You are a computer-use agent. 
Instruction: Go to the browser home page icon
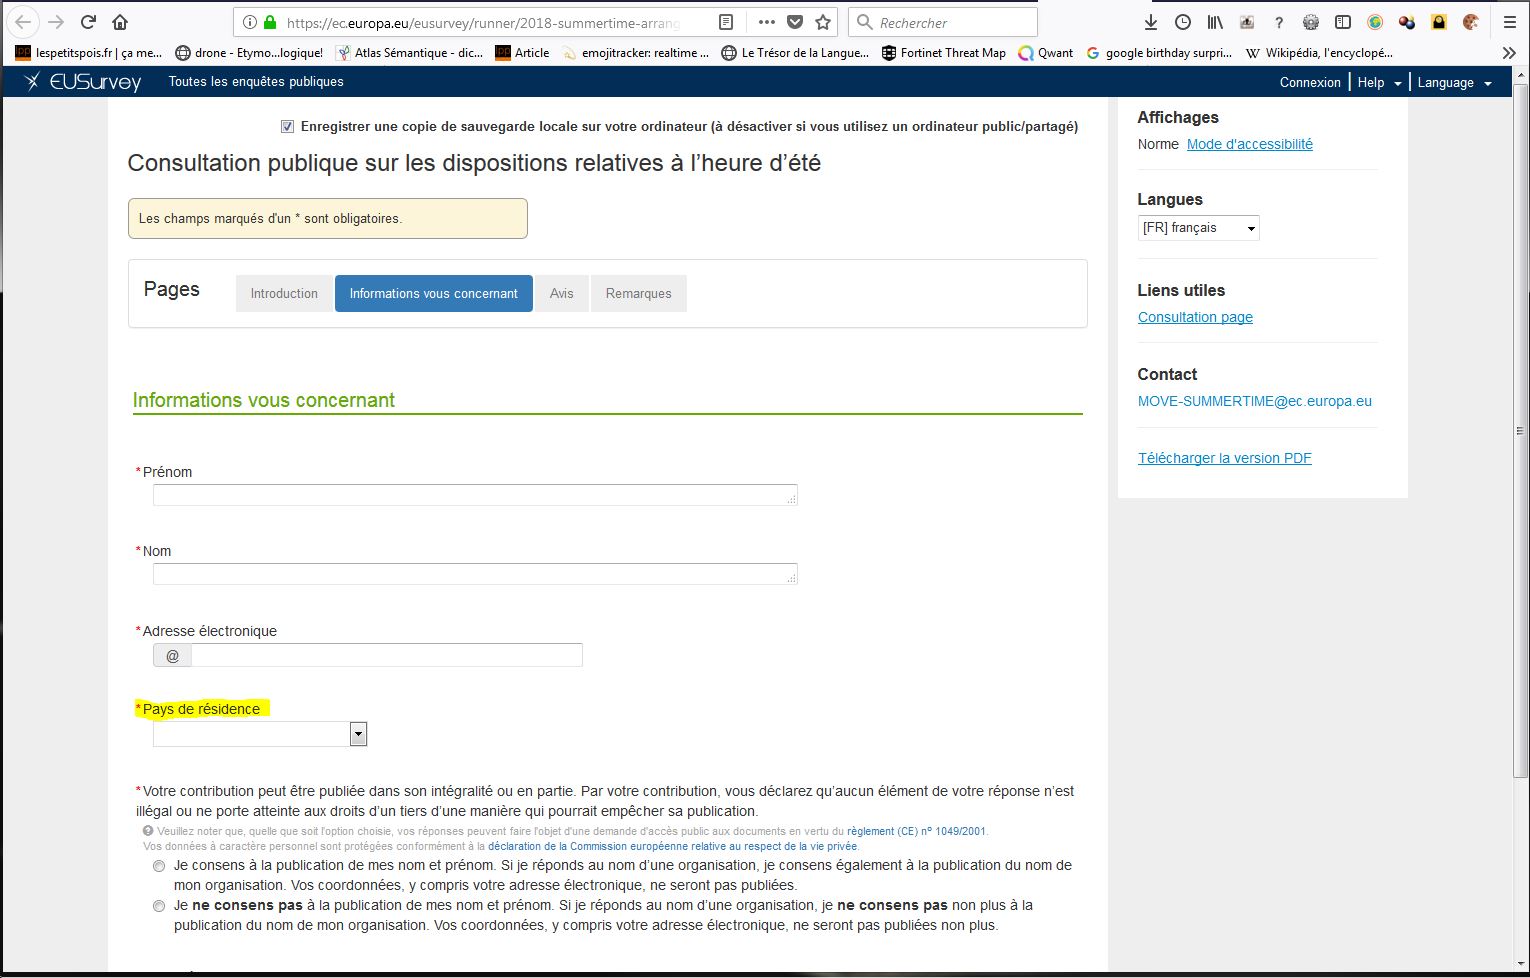click(x=120, y=22)
